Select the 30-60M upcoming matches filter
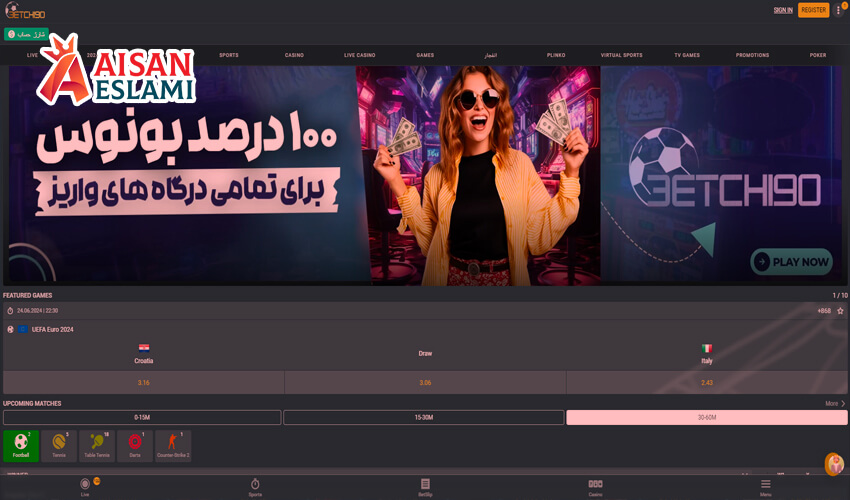Image resolution: width=850 pixels, height=500 pixels. (x=707, y=418)
